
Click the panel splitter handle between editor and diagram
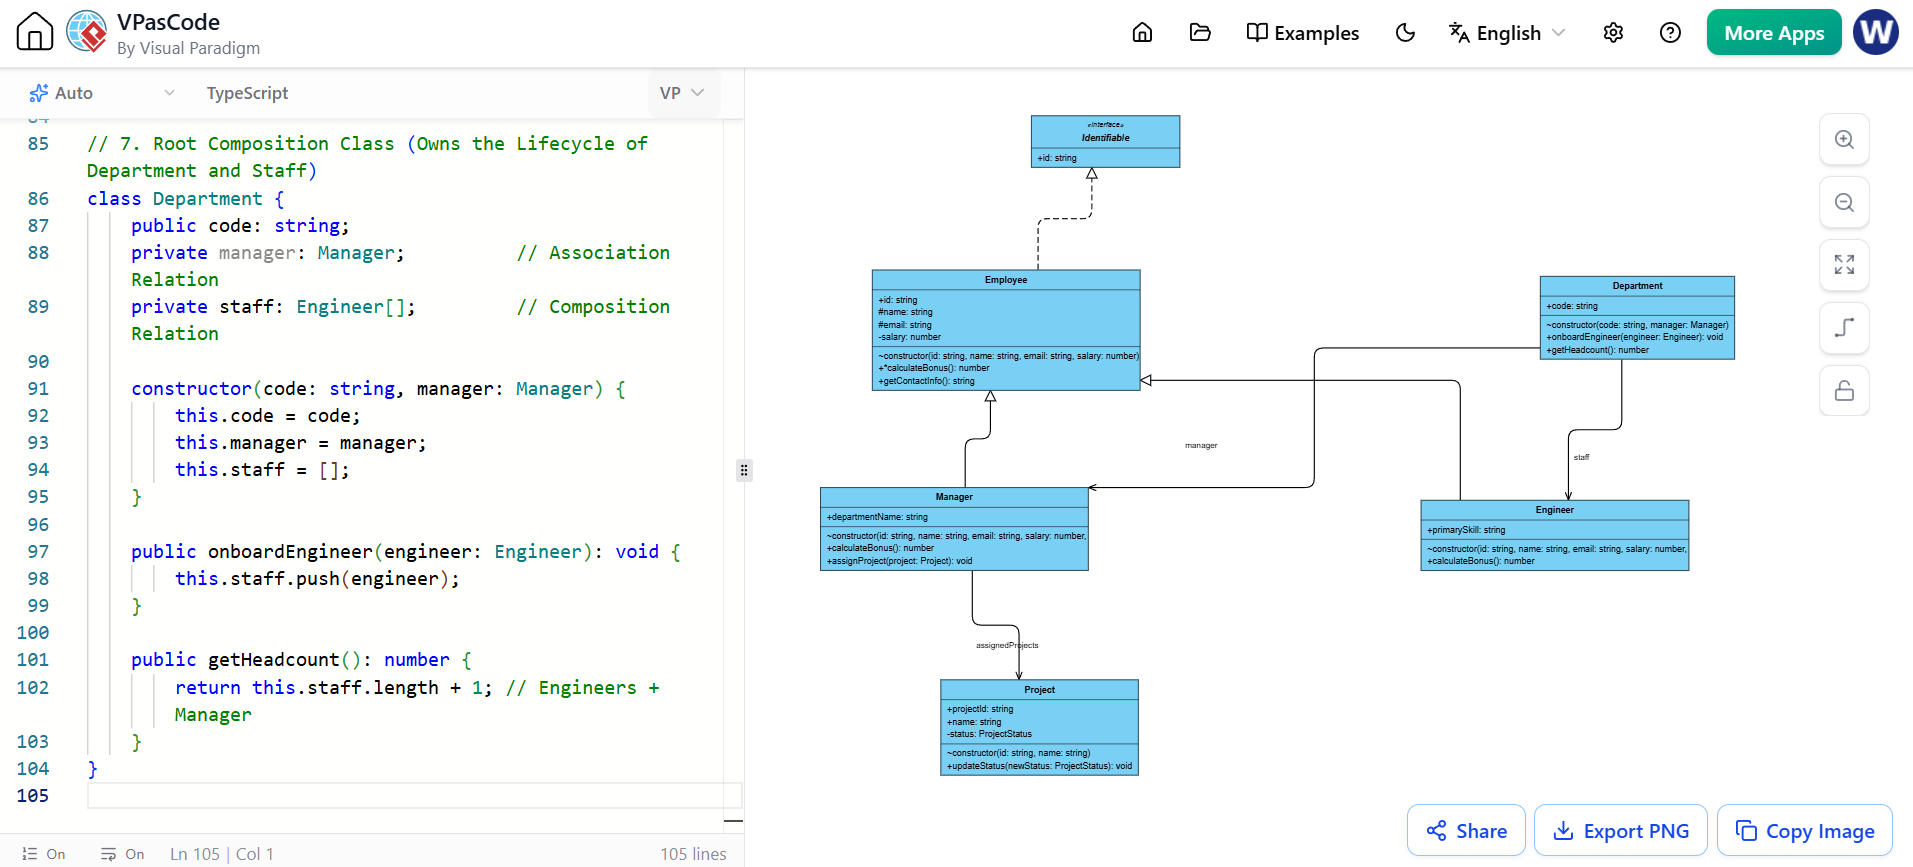tap(744, 470)
